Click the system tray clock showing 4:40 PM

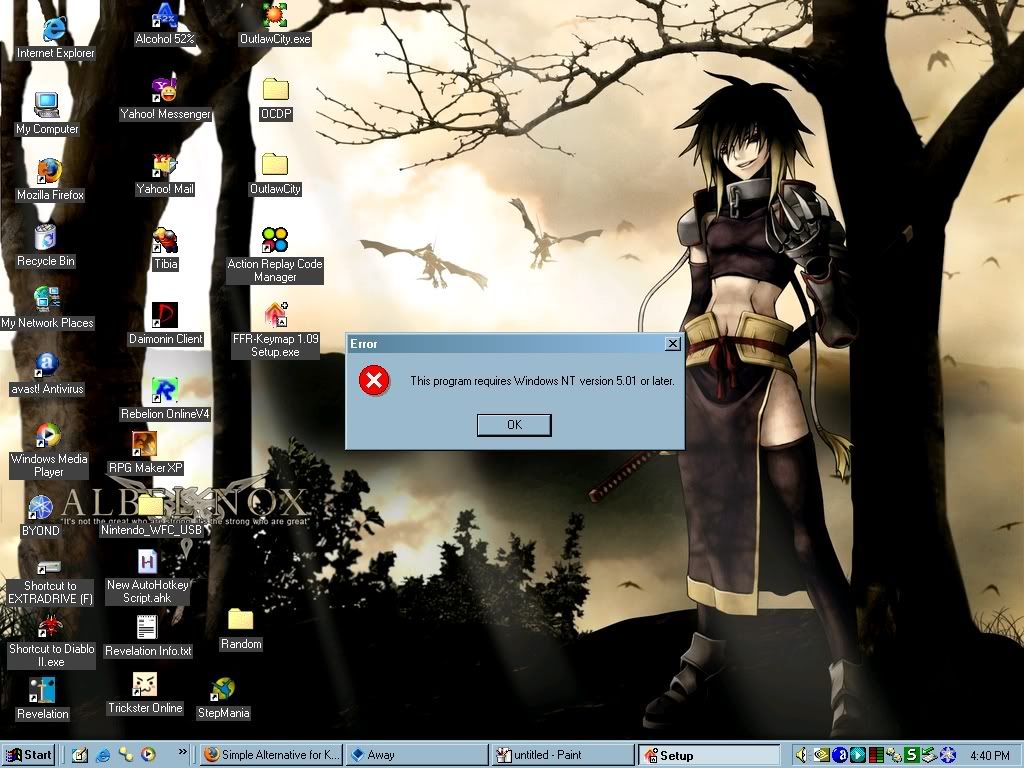coord(988,755)
